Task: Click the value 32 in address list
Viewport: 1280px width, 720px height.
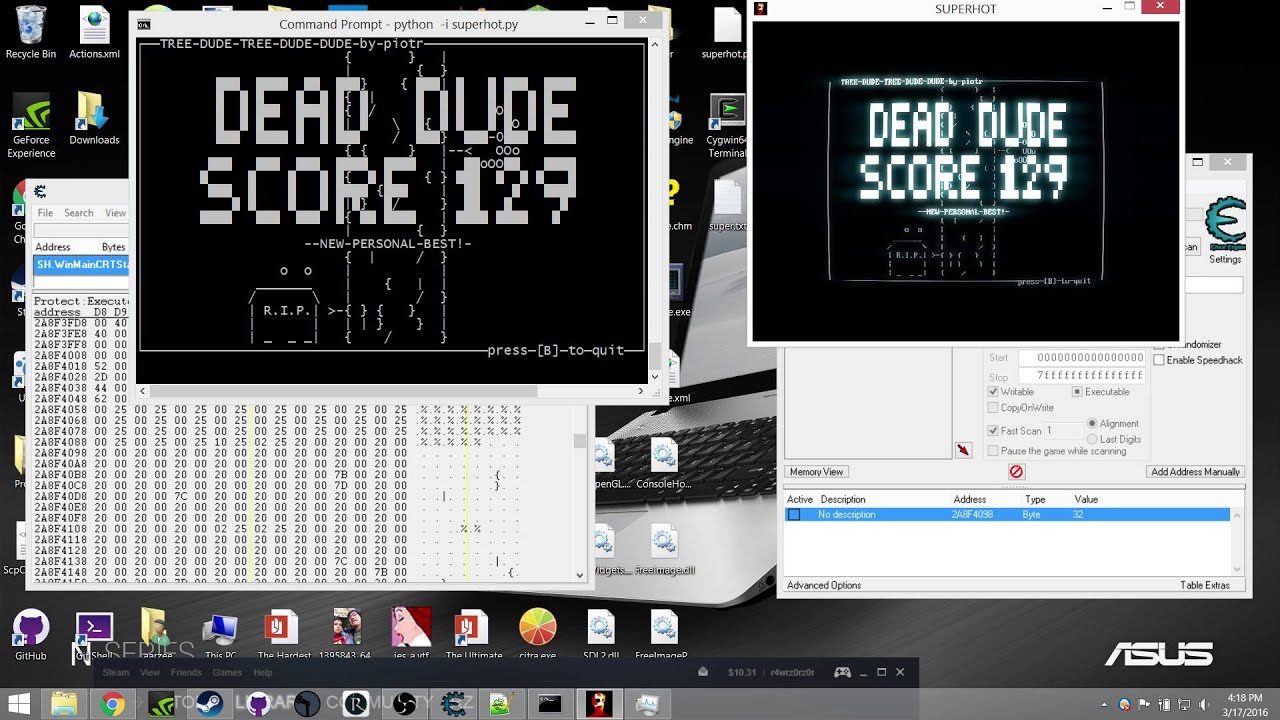Action: pos(1079,514)
